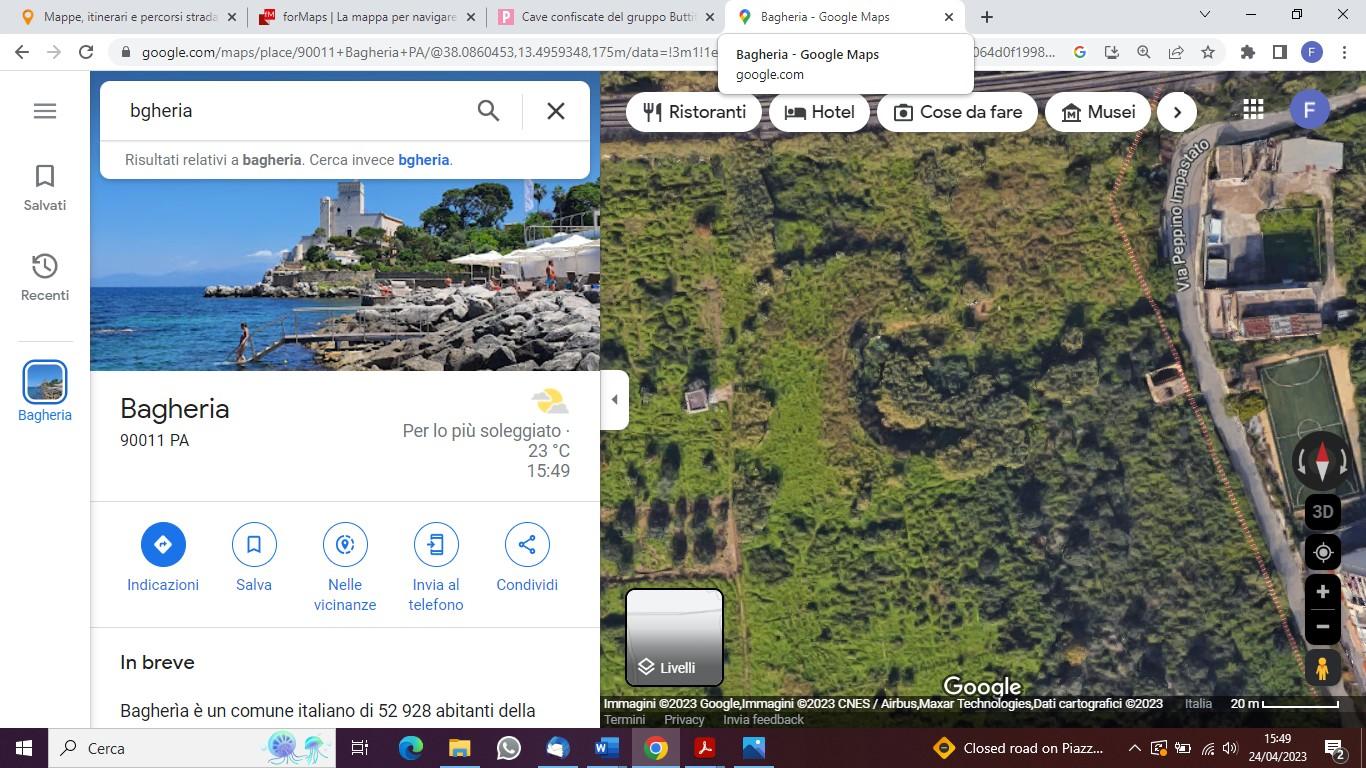
Task: Show hidden system tray icons
Action: (1134, 748)
